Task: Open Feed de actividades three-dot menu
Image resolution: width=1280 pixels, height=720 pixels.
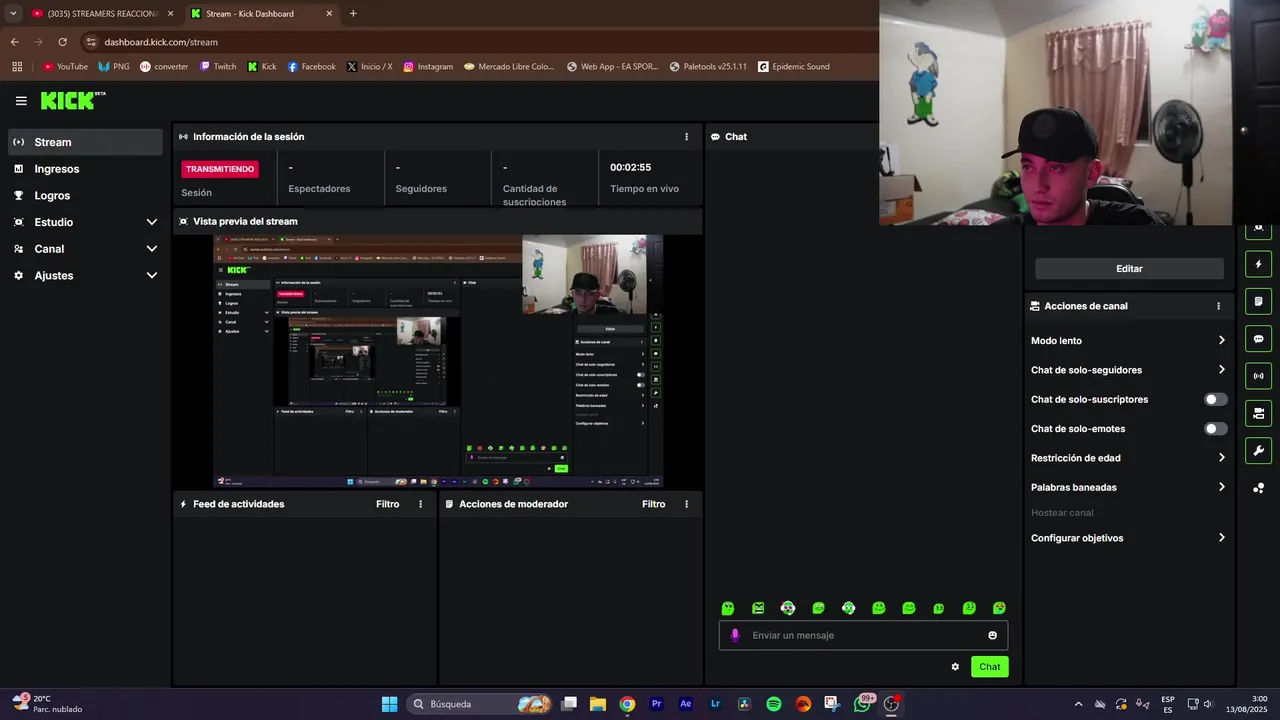Action: pyautogui.click(x=420, y=504)
